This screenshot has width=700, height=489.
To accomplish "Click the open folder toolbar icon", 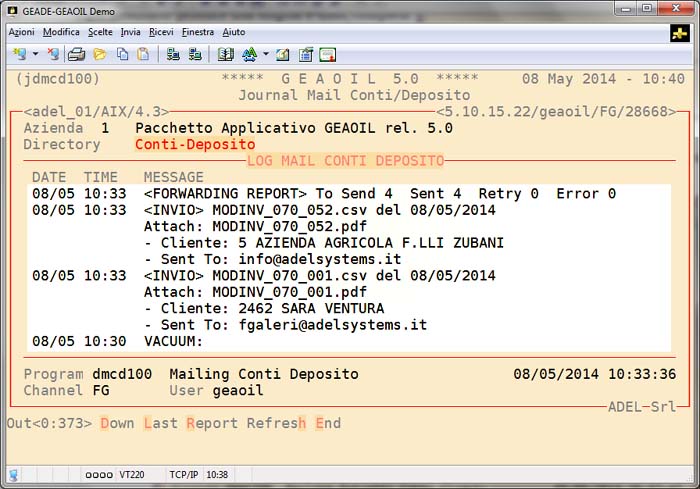I will 99,54.
